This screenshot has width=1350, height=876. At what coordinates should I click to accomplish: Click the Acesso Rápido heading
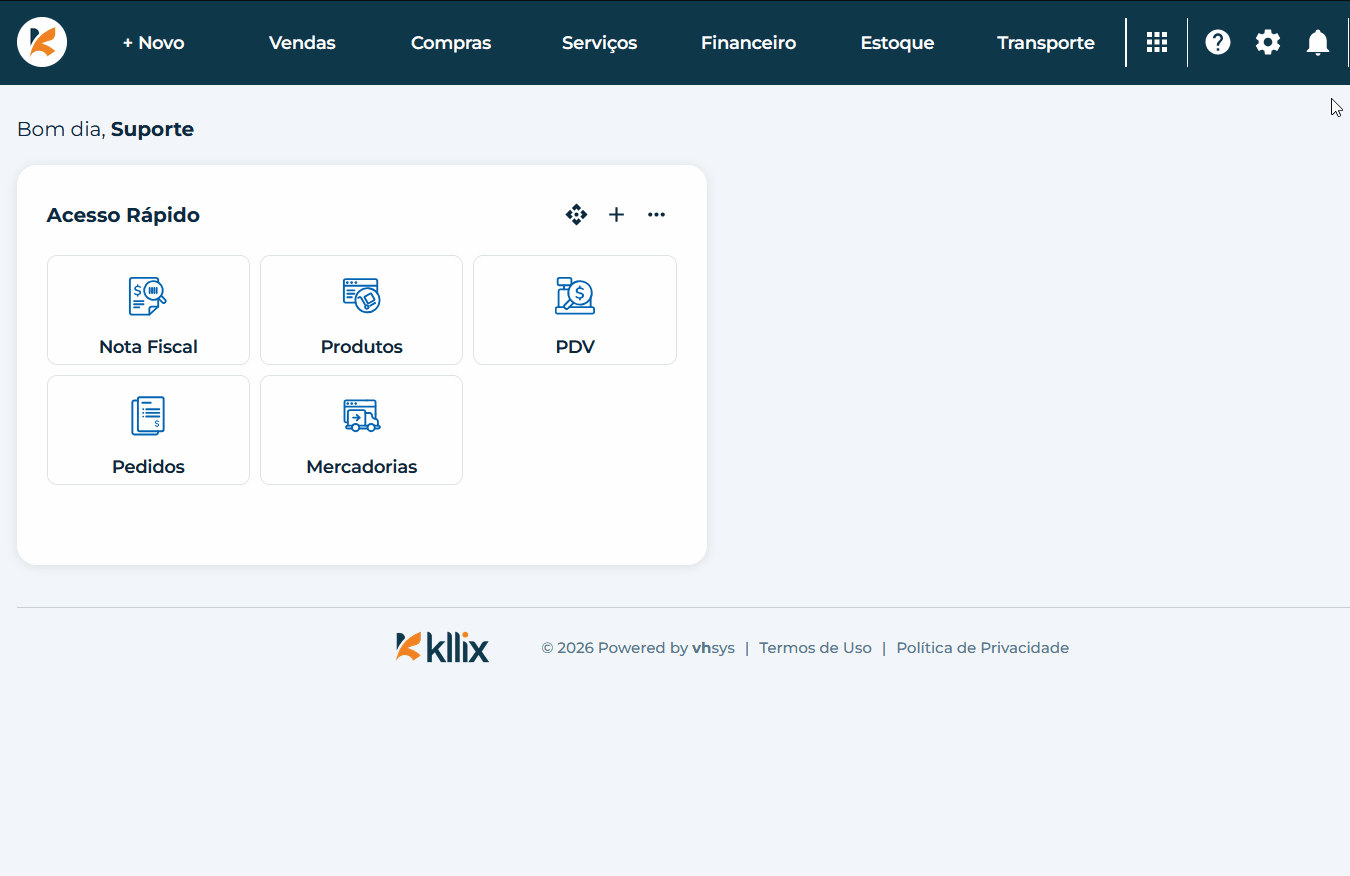(123, 215)
